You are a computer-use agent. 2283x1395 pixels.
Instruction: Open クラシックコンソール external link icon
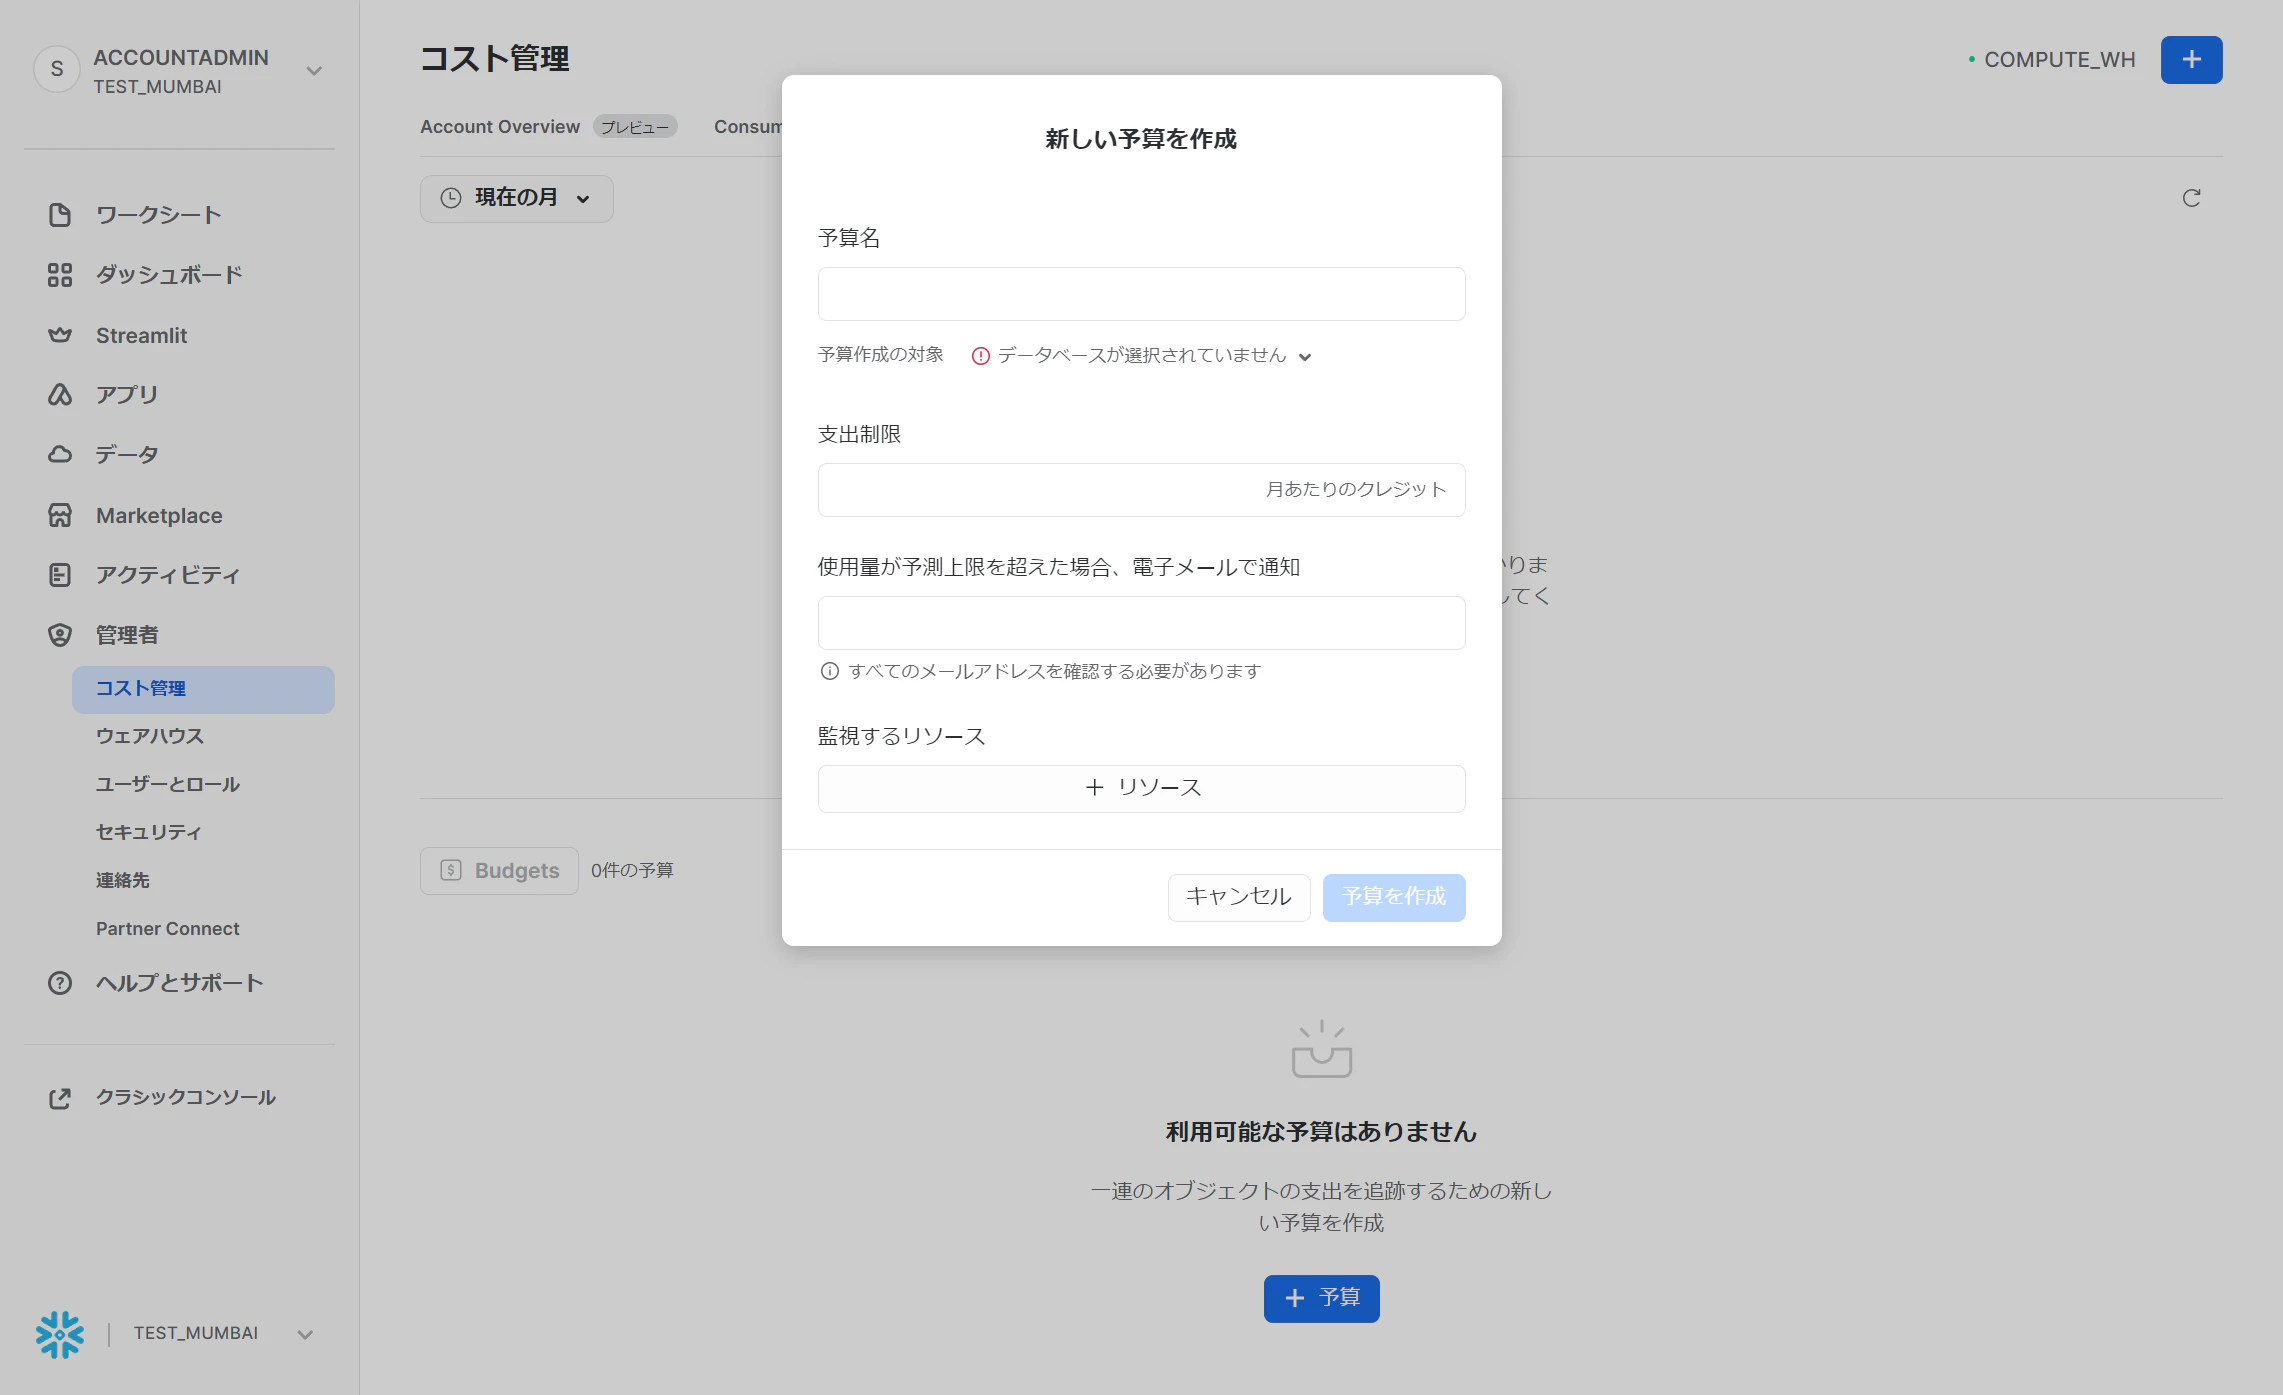click(x=60, y=1098)
